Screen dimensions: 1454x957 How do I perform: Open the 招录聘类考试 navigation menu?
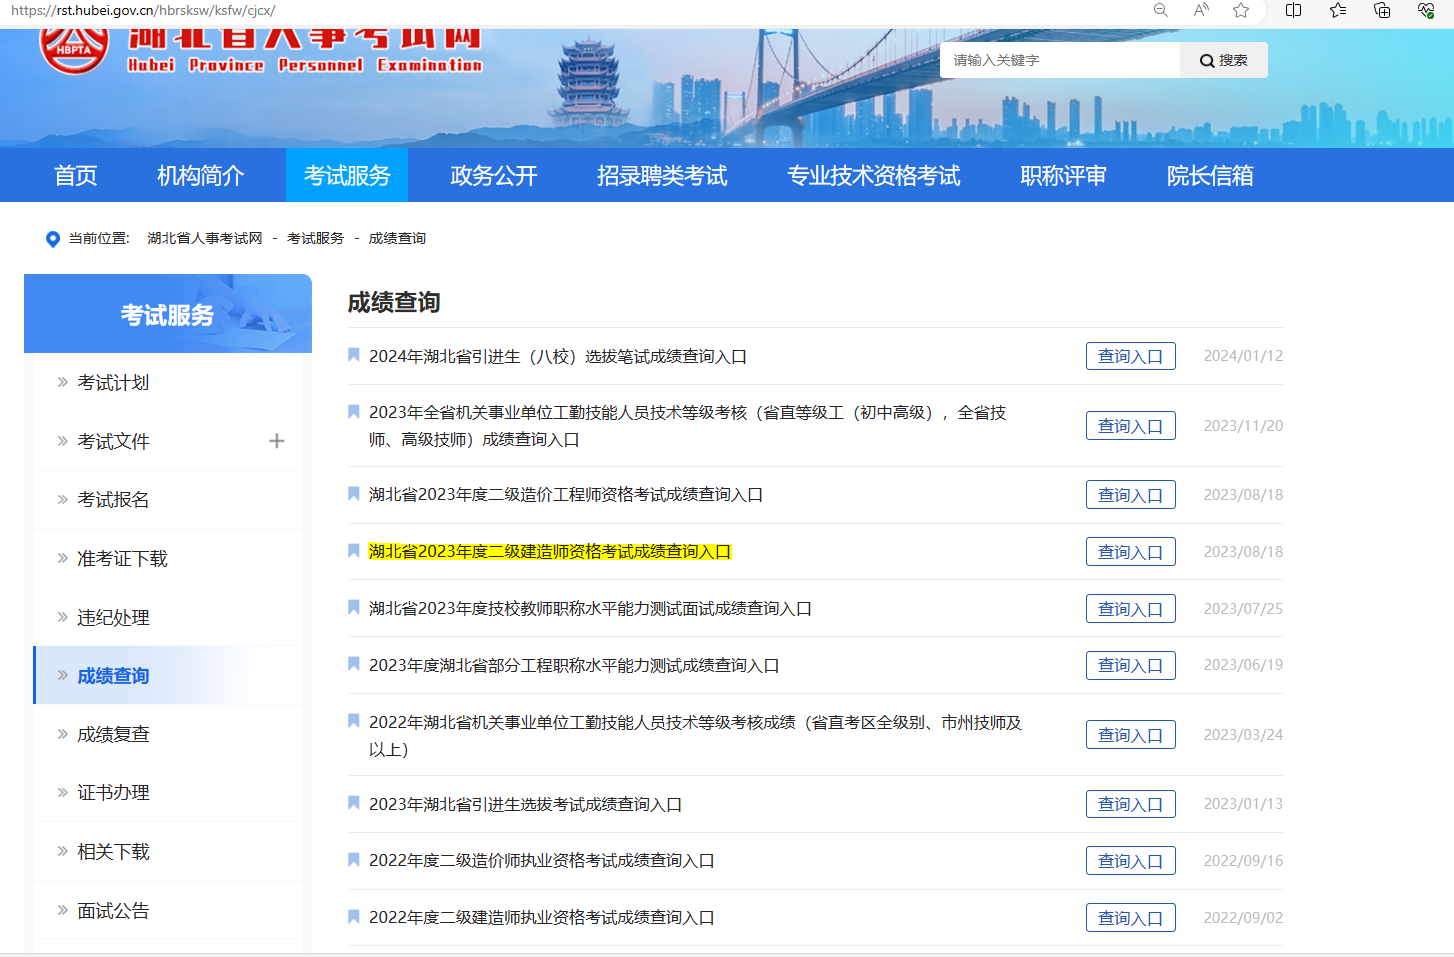(x=661, y=176)
